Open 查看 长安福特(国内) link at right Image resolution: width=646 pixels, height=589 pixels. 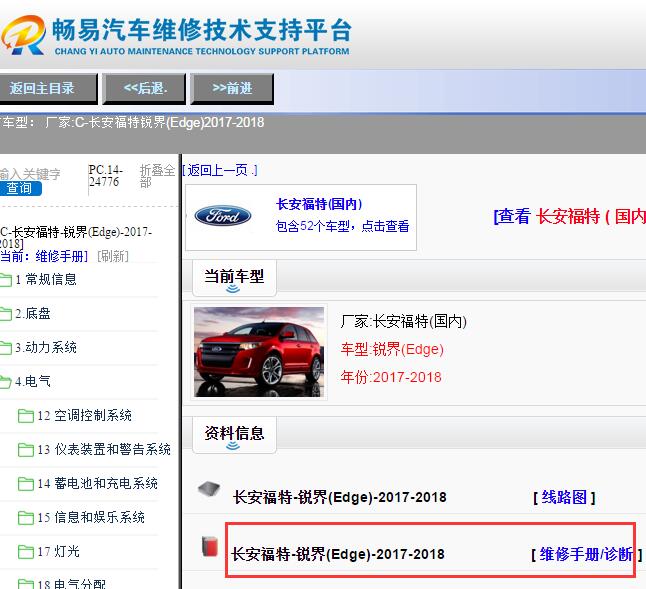pos(569,216)
